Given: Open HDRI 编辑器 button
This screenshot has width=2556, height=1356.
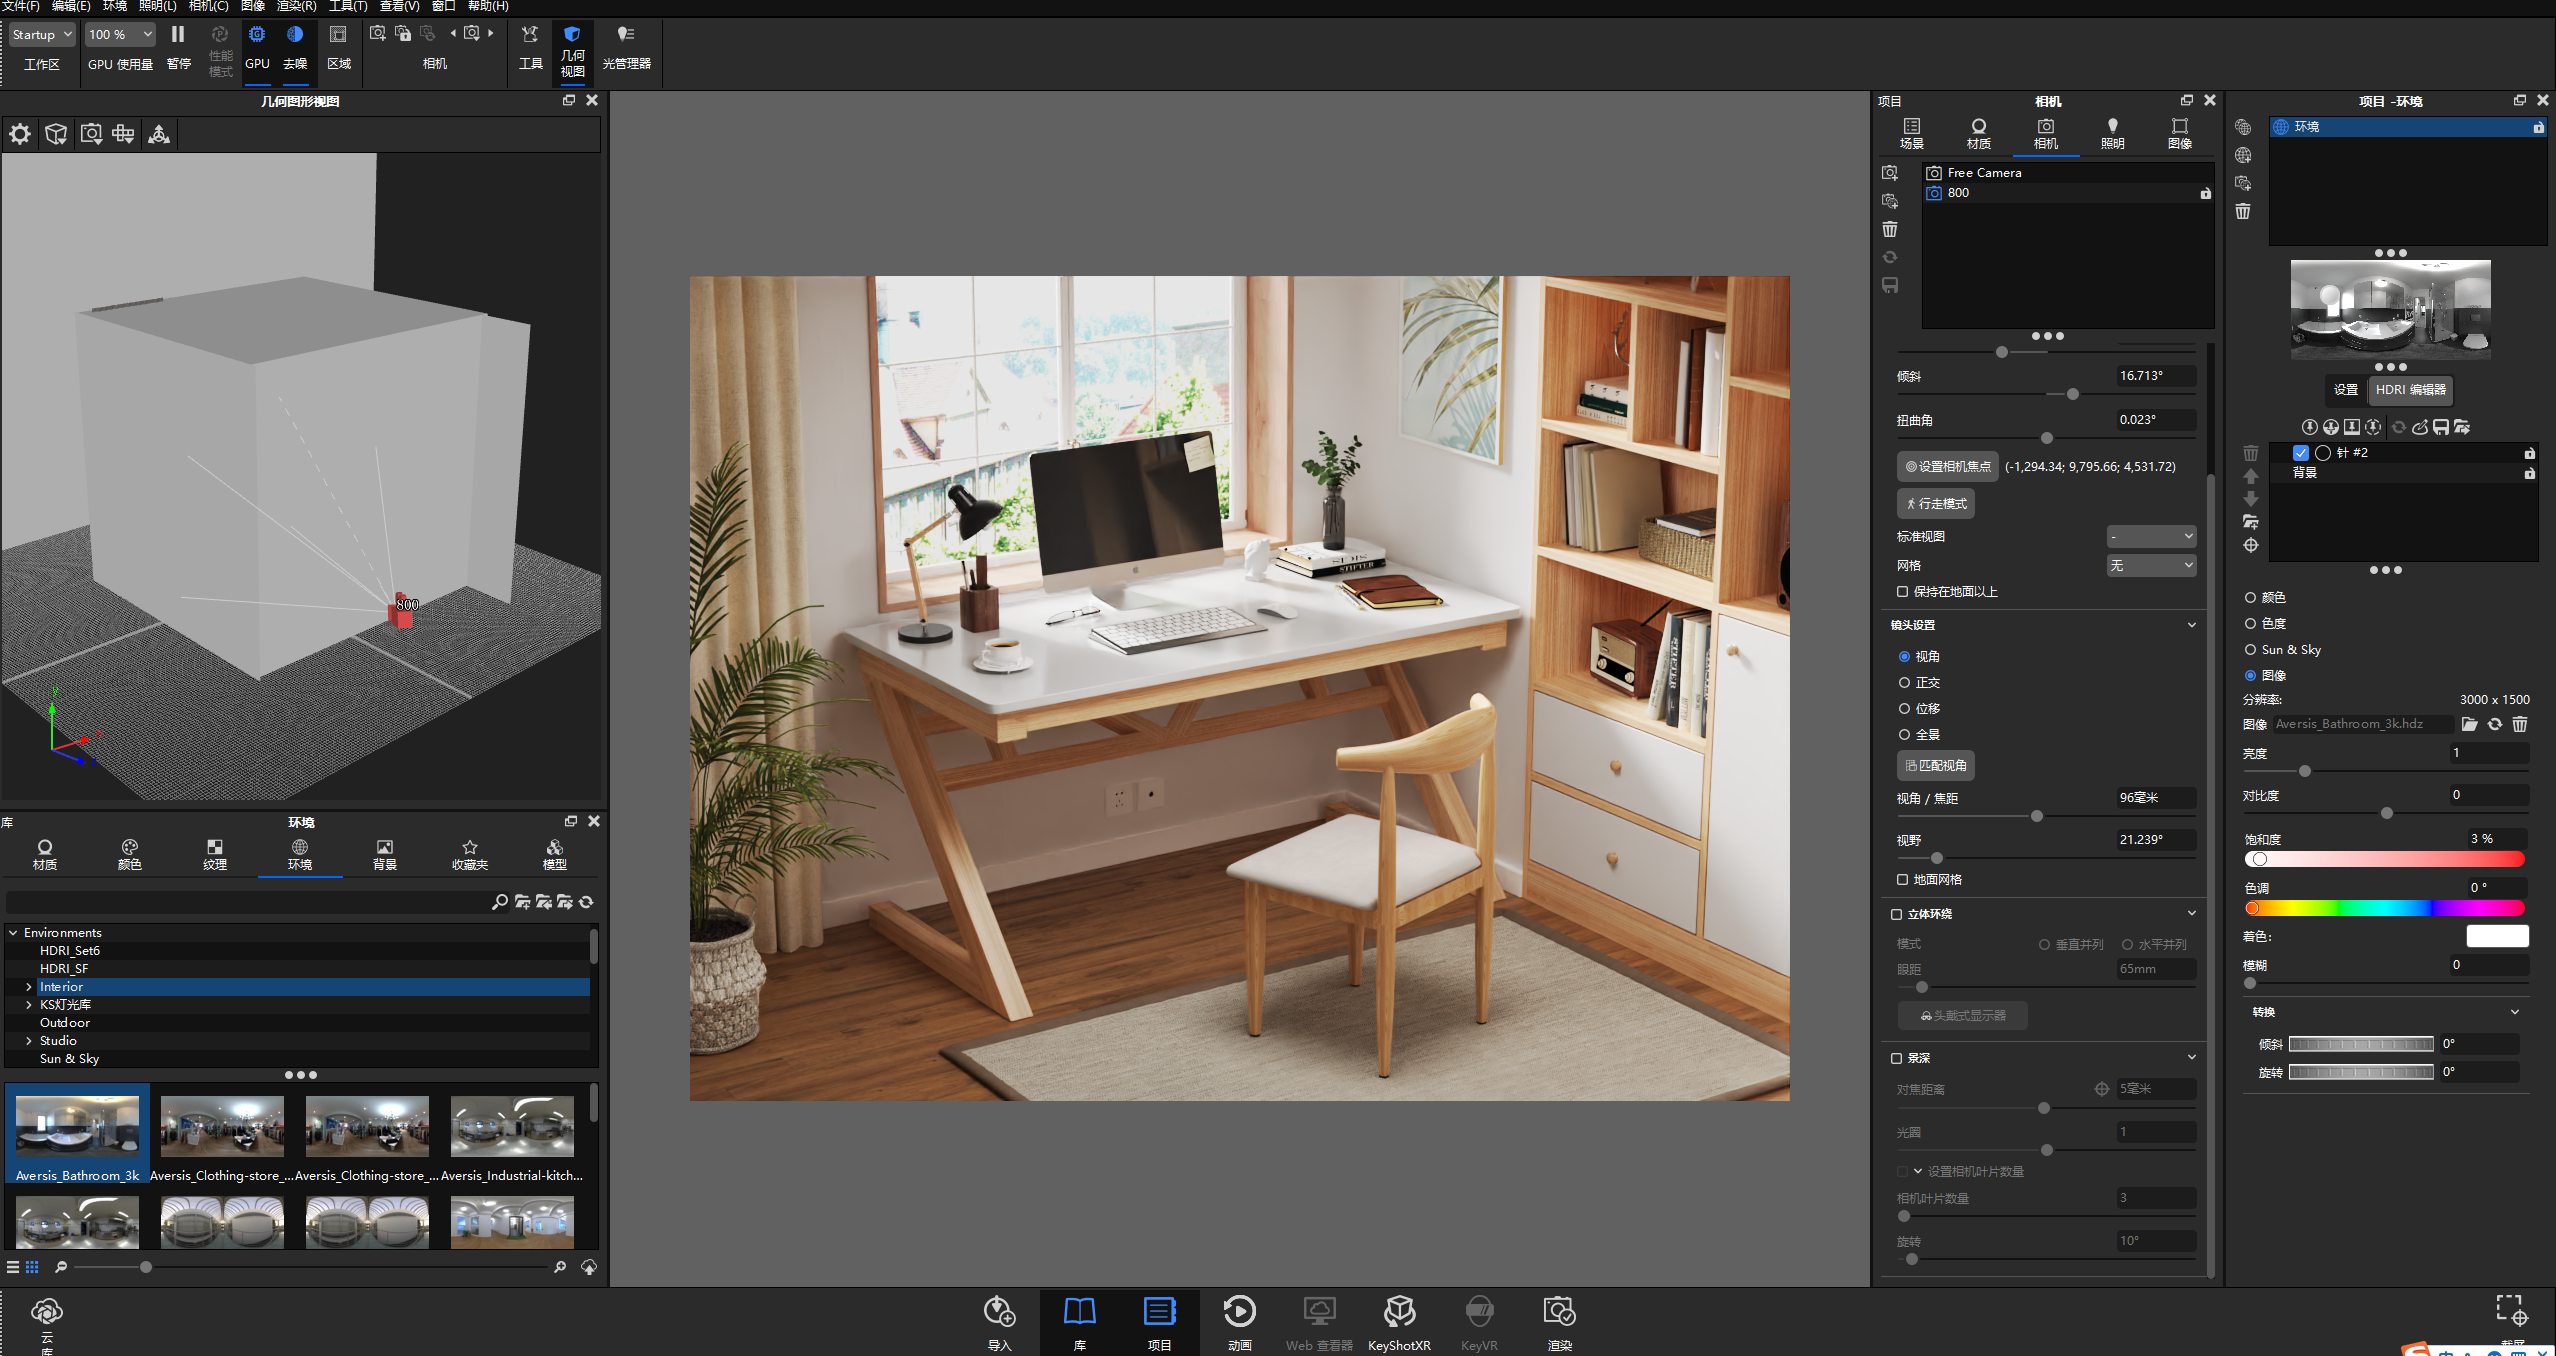Looking at the screenshot, I should point(2410,390).
